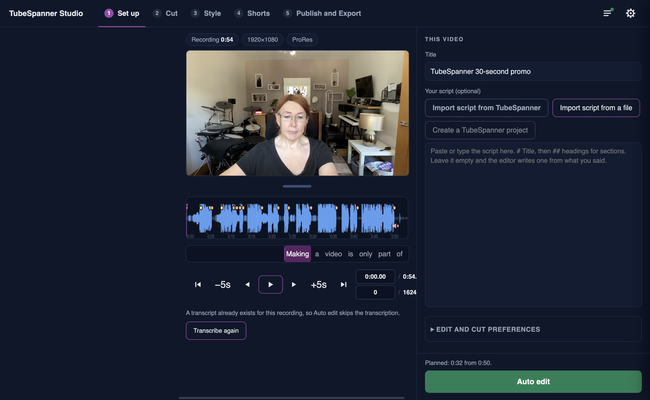The width and height of the screenshot is (650, 400).
Task: Click on the audio waveform timeline
Action: [297, 218]
